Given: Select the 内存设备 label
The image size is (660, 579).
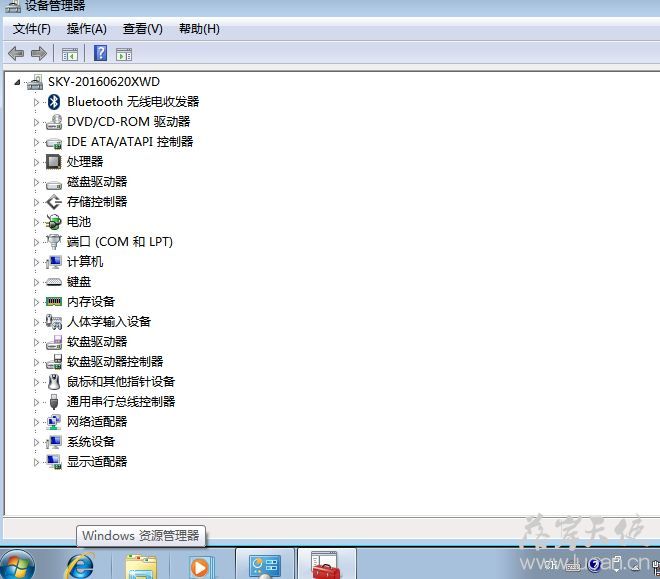Looking at the screenshot, I should (x=91, y=302).
